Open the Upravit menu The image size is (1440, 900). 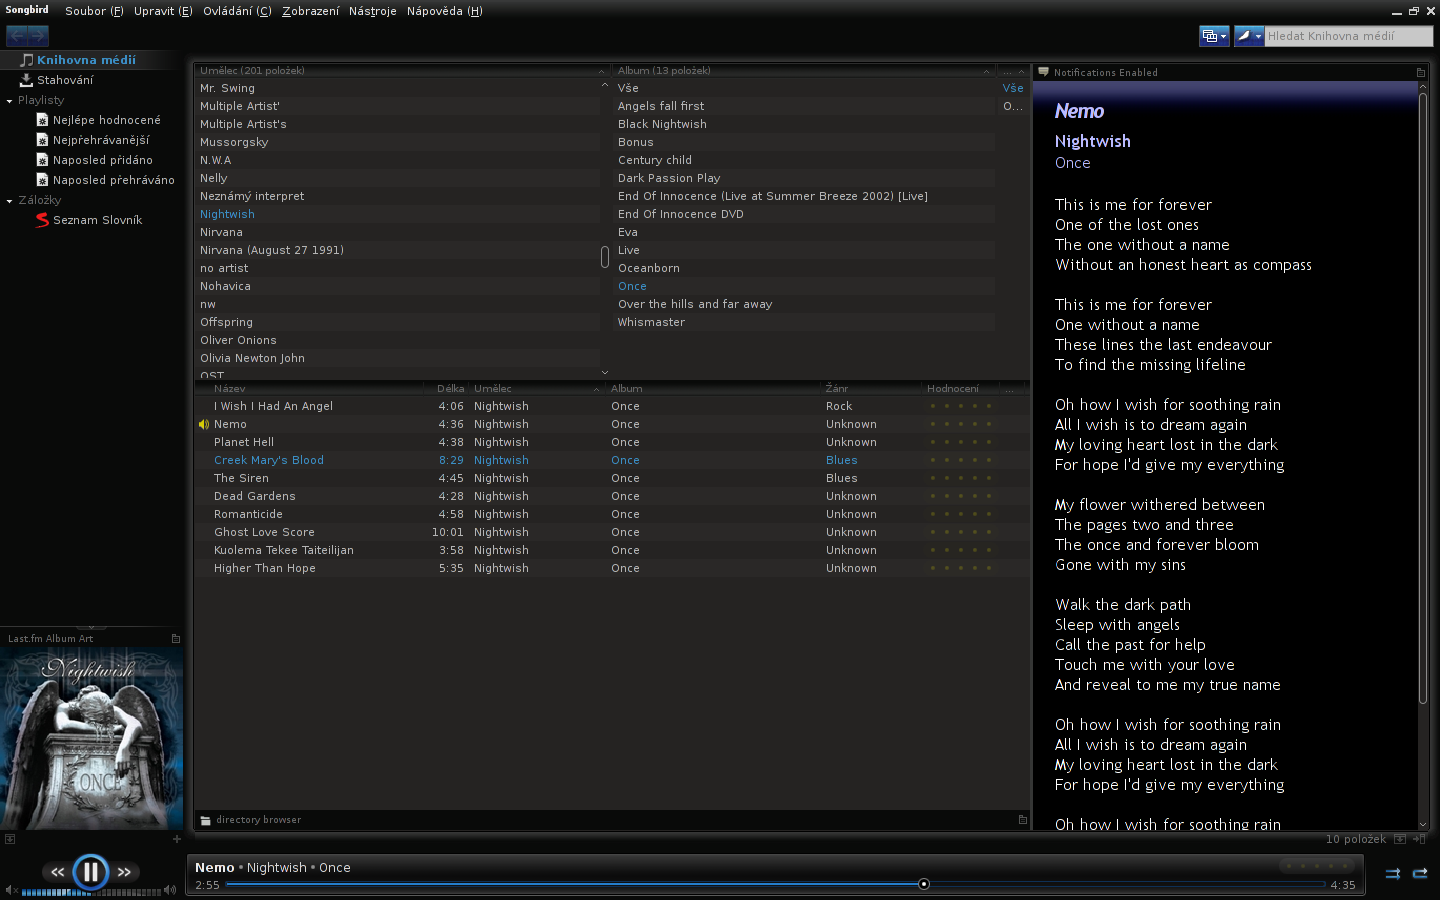tap(163, 11)
